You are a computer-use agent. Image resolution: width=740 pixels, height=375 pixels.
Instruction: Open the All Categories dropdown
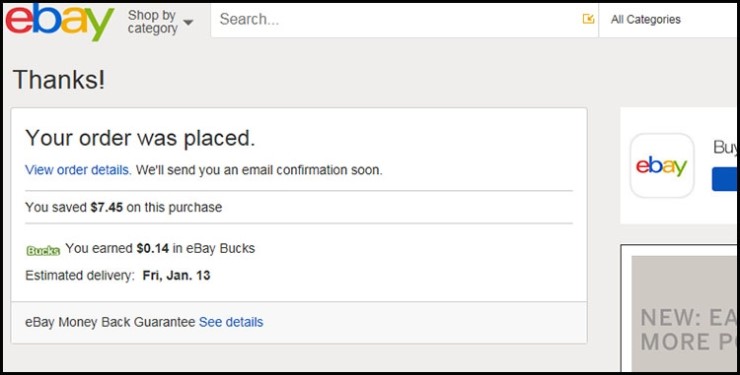[668, 20]
